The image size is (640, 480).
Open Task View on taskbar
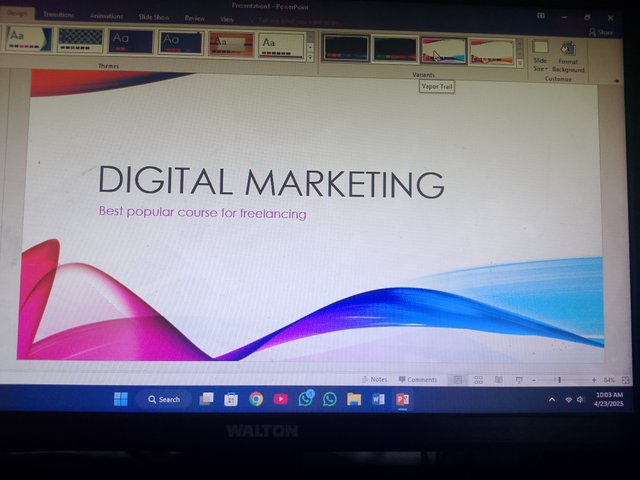(x=206, y=399)
